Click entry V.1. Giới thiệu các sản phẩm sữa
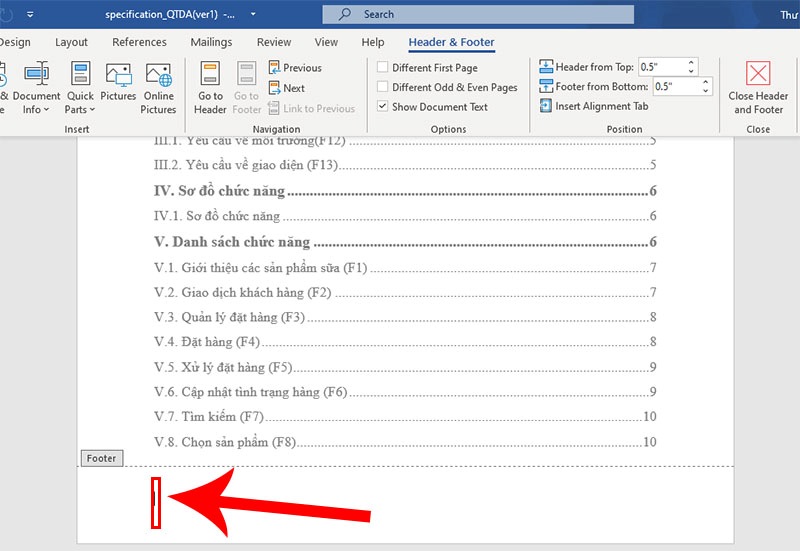This screenshot has width=800, height=551. click(x=405, y=267)
